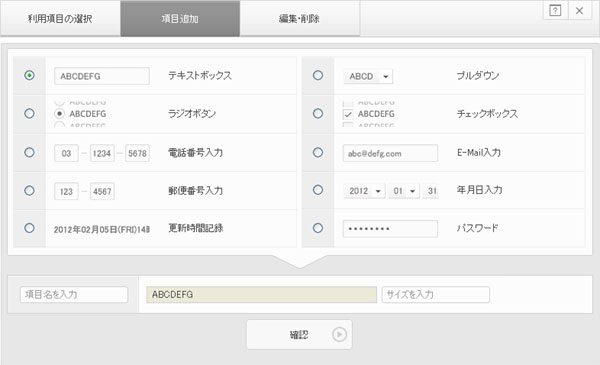This screenshot has width=600, height=365.
Task: Select the ラジオボタン item type radio
Action: click(x=29, y=114)
